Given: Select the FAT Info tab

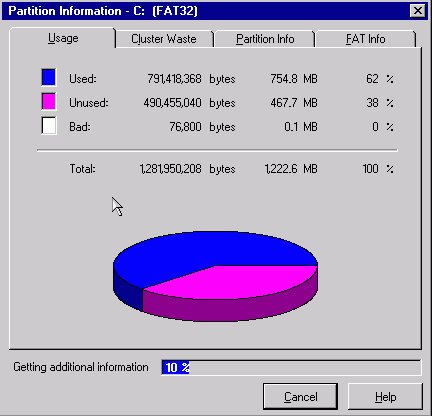Looking at the screenshot, I should point(366,39).
